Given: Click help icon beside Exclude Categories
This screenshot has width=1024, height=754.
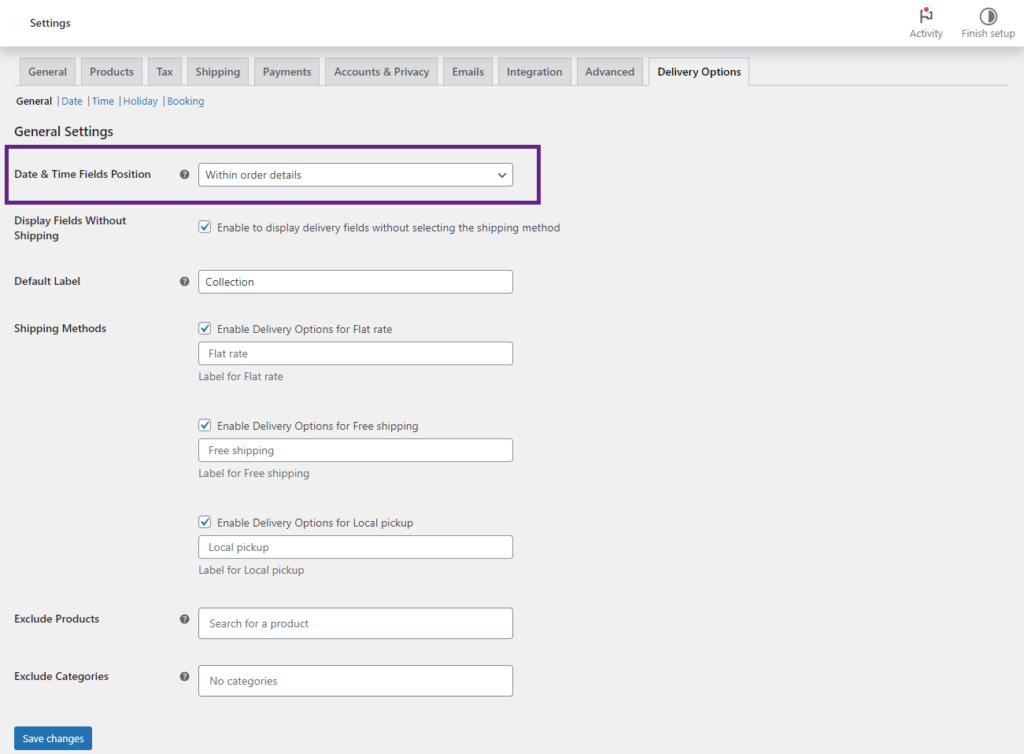Looking at the screenshot, I should [x=184, y=676].
